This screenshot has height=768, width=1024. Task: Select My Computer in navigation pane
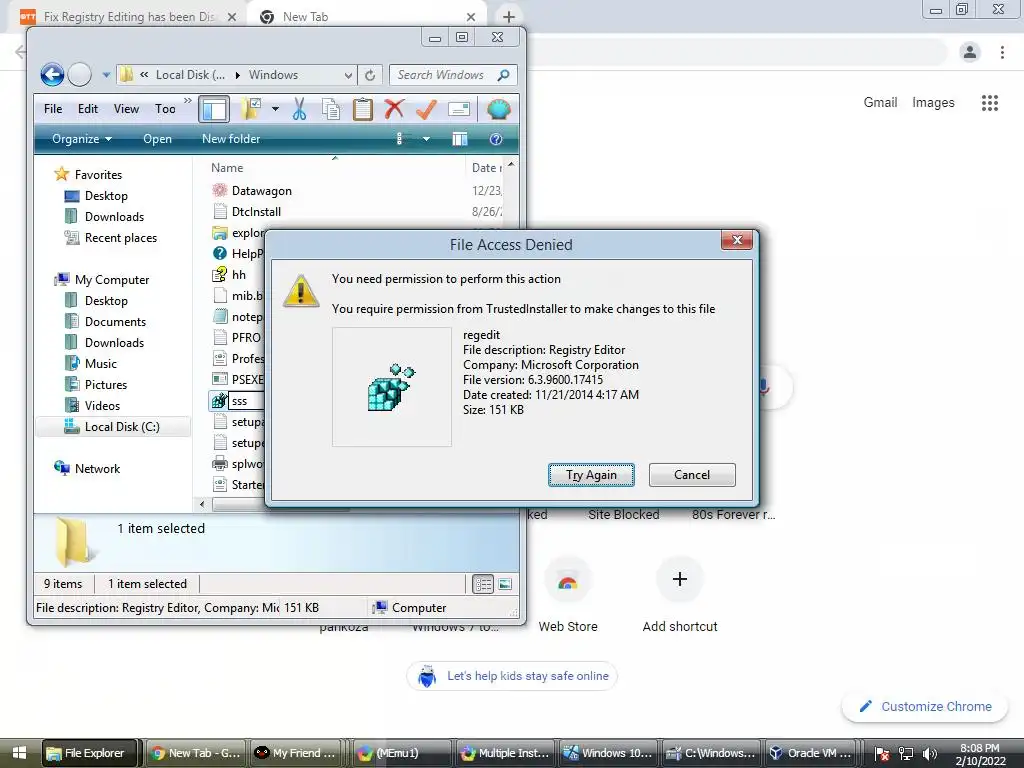coord(112,280)
